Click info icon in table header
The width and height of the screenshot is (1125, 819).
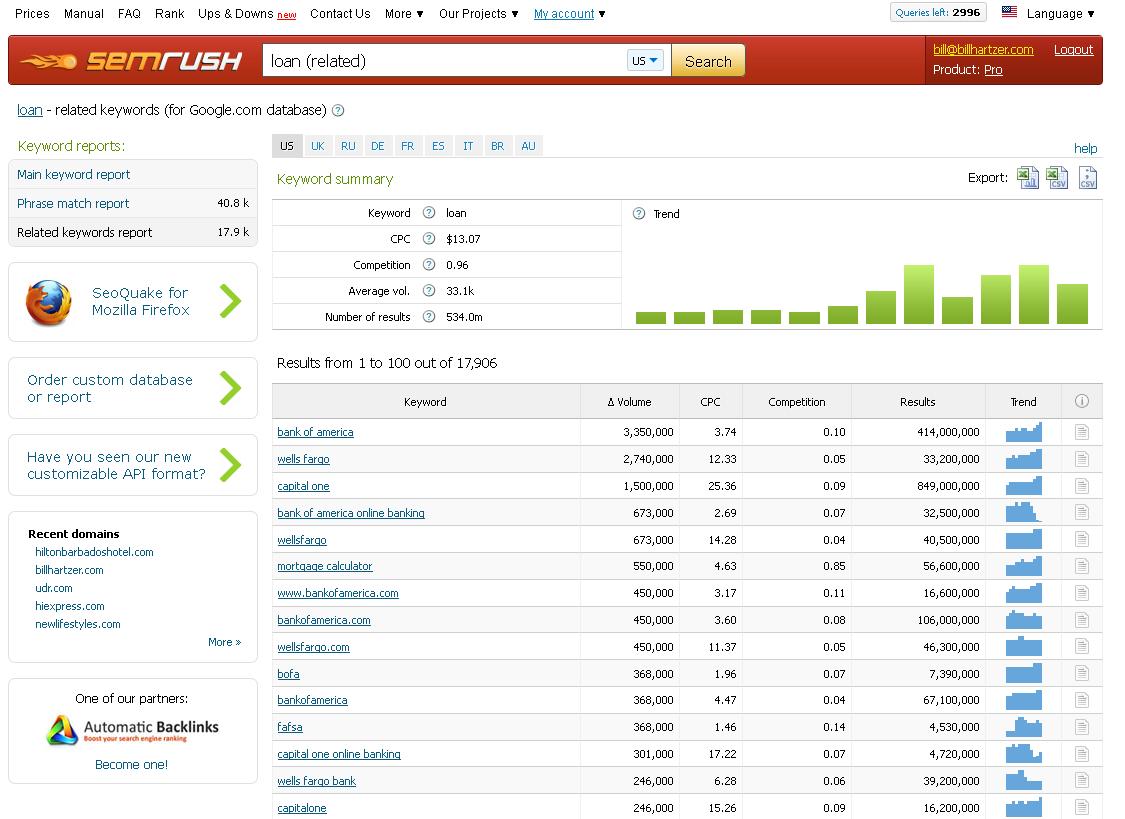point(1082,401)
